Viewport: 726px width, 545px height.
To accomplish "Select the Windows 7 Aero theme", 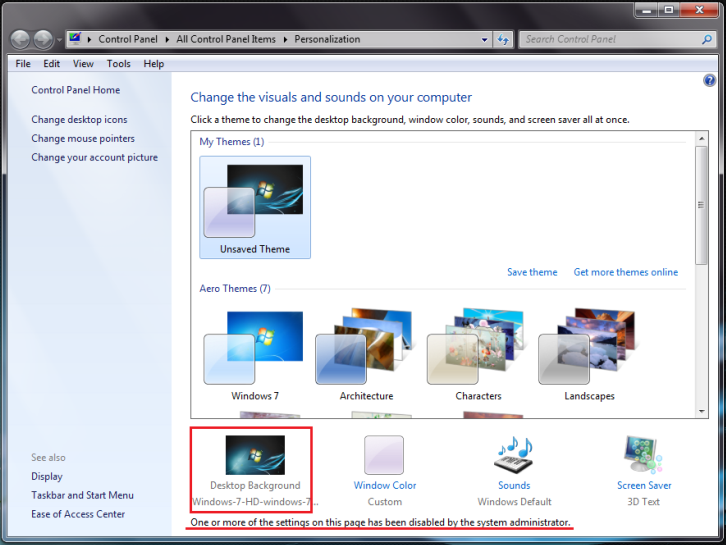I will tap(255, 356).
